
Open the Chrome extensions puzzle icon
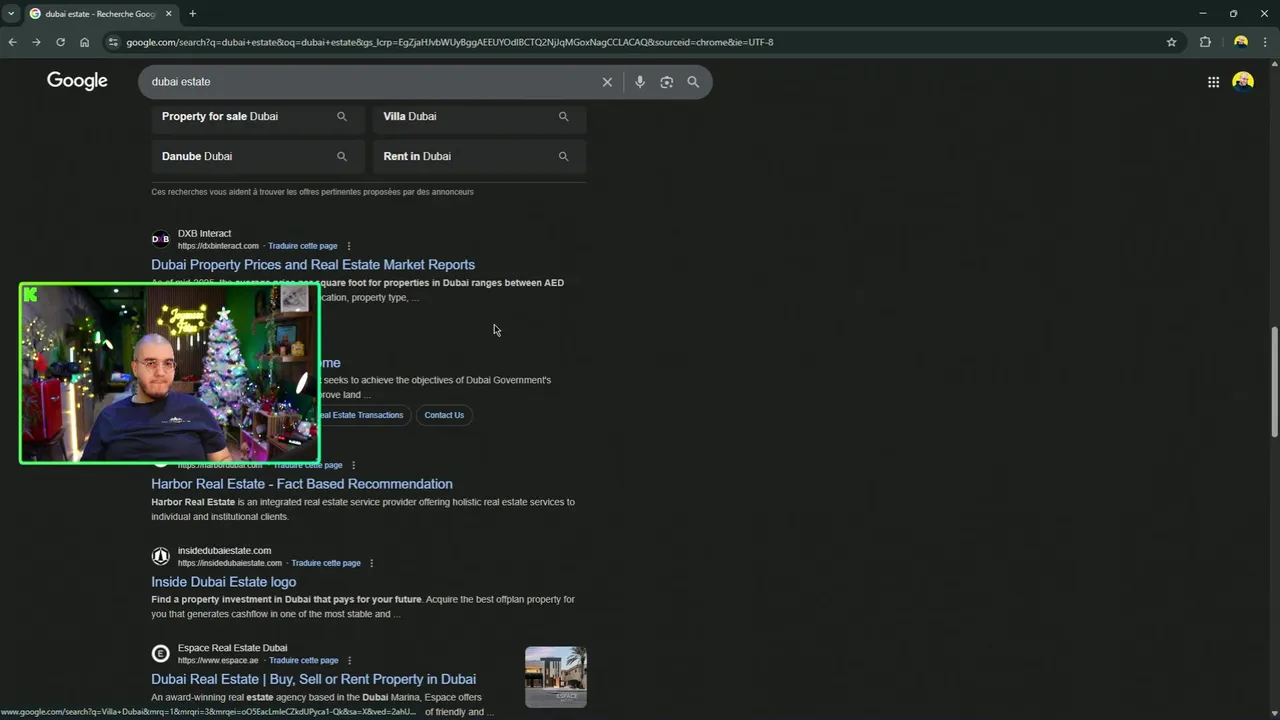1205,42
